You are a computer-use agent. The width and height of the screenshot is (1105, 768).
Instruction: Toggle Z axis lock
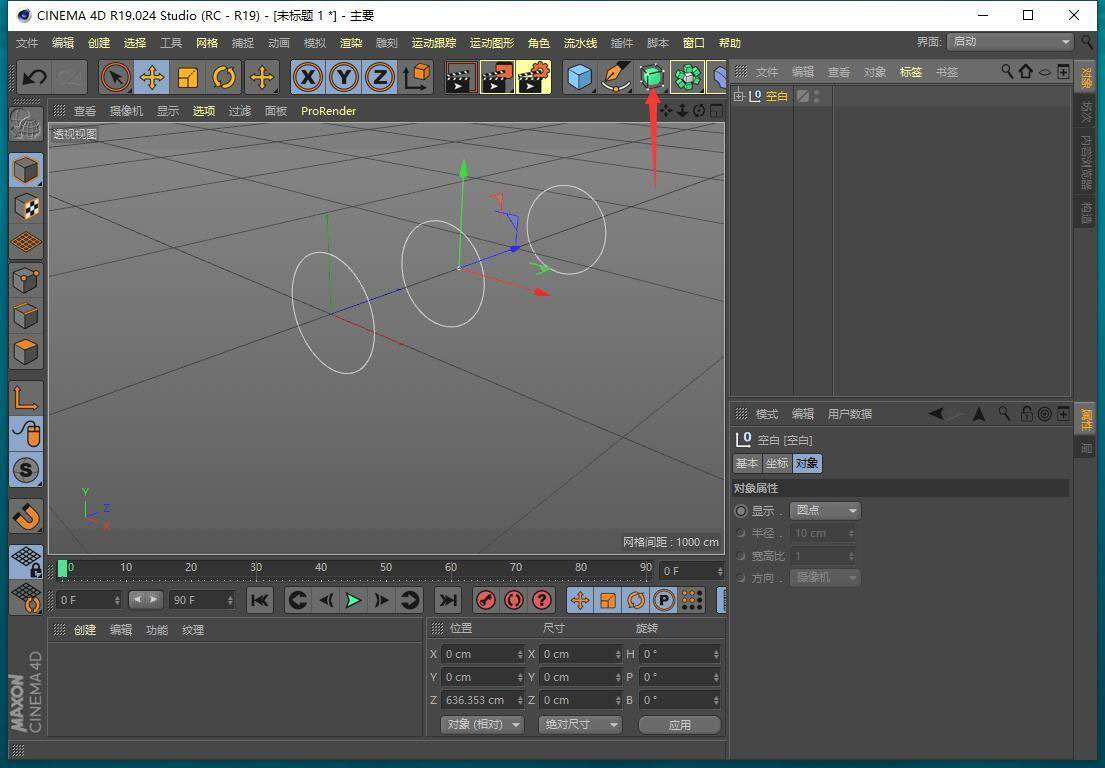380,77
